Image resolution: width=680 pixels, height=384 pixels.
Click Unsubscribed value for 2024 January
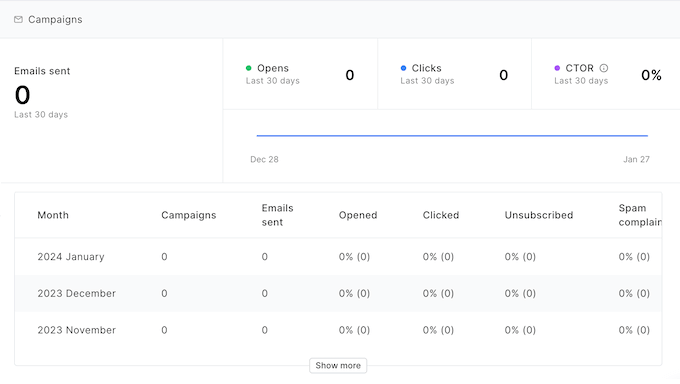(x=520, y=257)
